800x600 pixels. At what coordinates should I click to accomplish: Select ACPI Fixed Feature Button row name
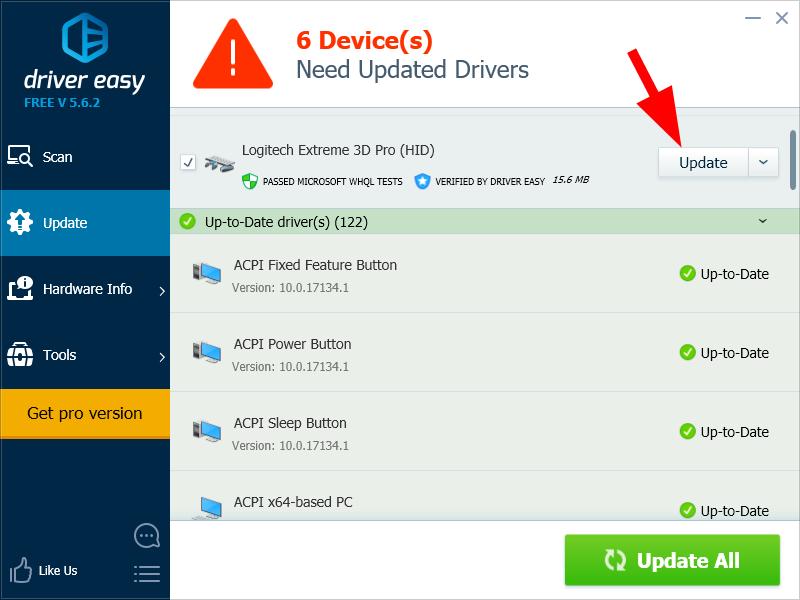[315, 265]
